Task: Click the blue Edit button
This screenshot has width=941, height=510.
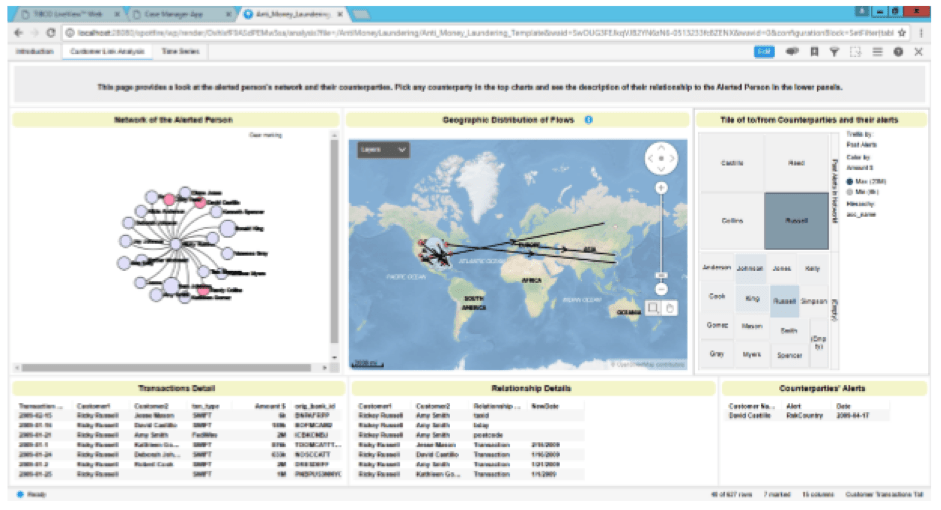Action: click(764, 52)
